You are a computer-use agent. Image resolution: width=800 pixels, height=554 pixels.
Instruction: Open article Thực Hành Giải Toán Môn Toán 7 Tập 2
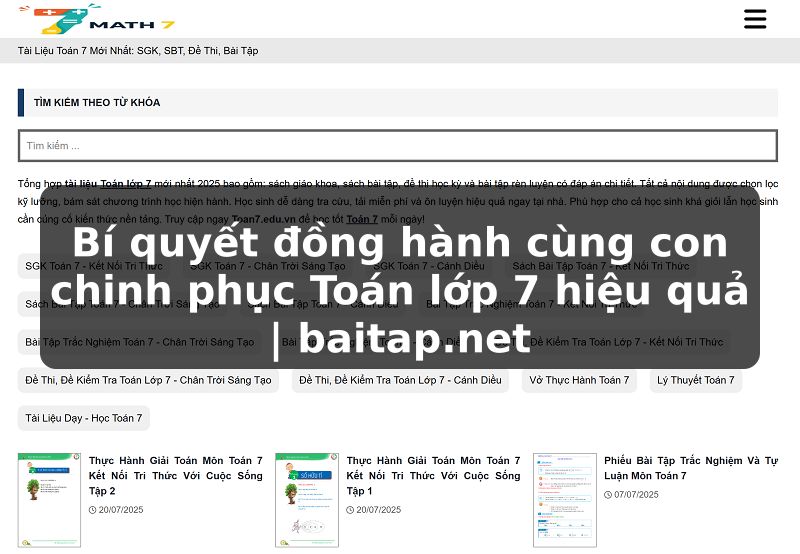tap(176, 475)
